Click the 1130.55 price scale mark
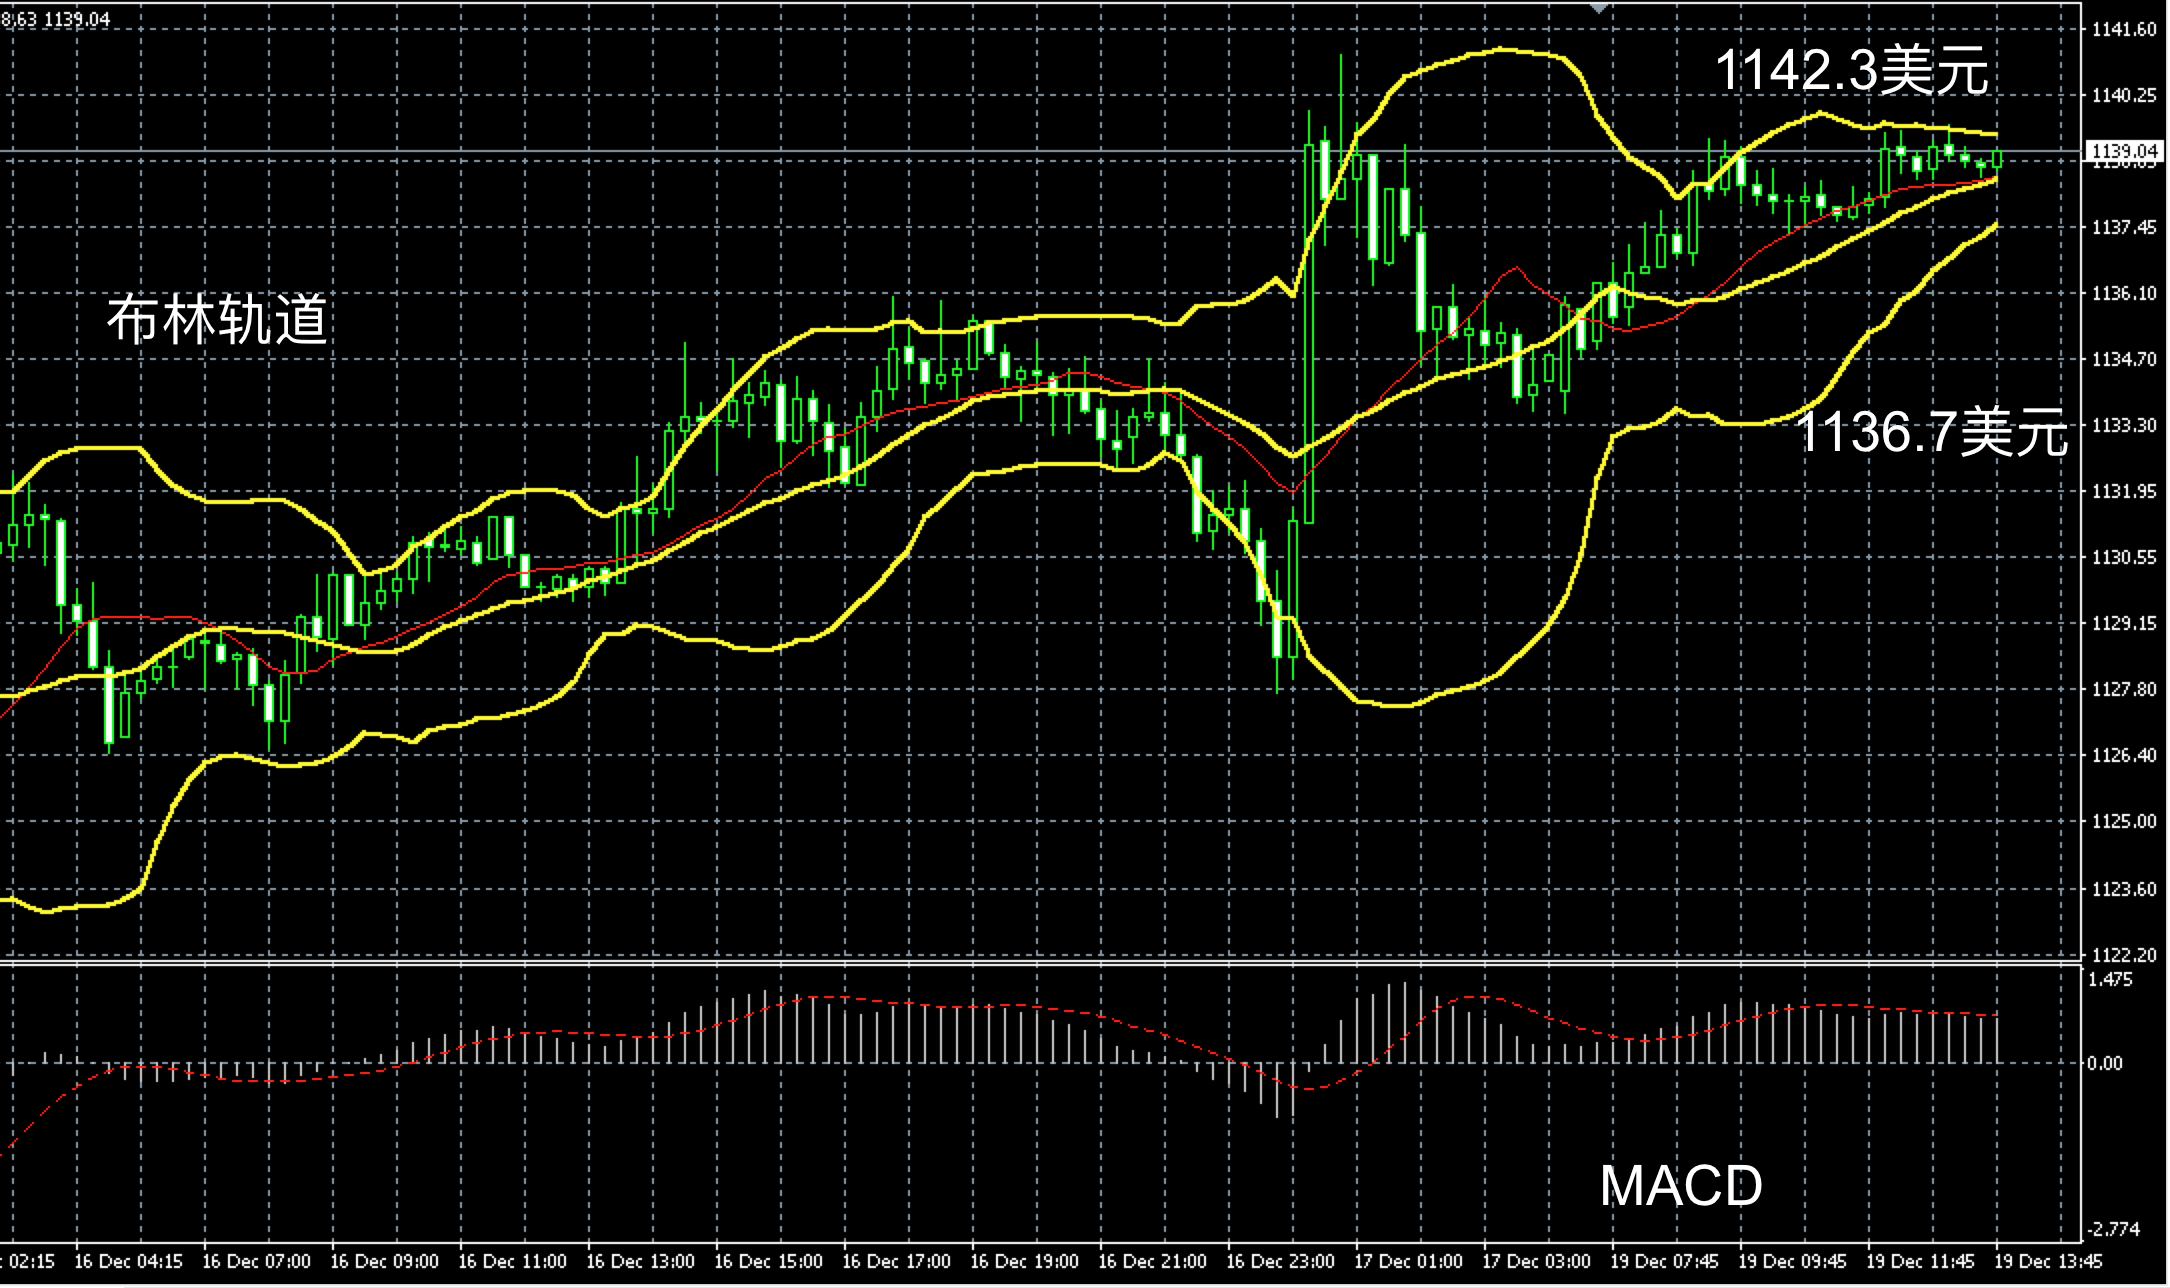 (x=2124, y=557)
